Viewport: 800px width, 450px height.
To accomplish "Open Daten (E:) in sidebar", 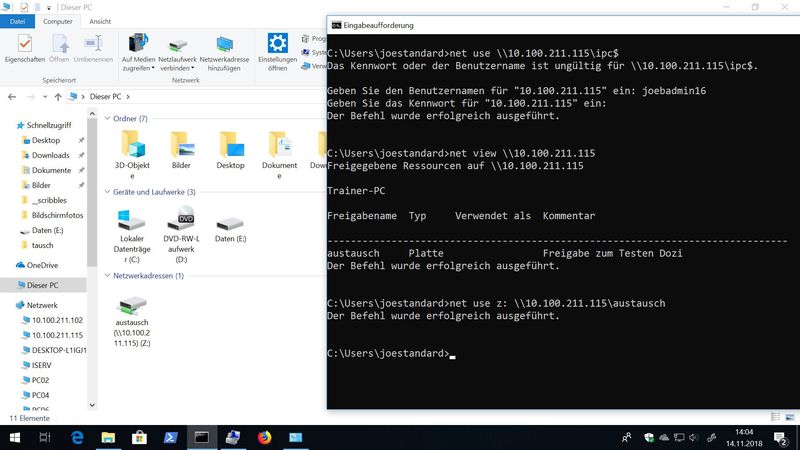I will [x=47, y=231].
